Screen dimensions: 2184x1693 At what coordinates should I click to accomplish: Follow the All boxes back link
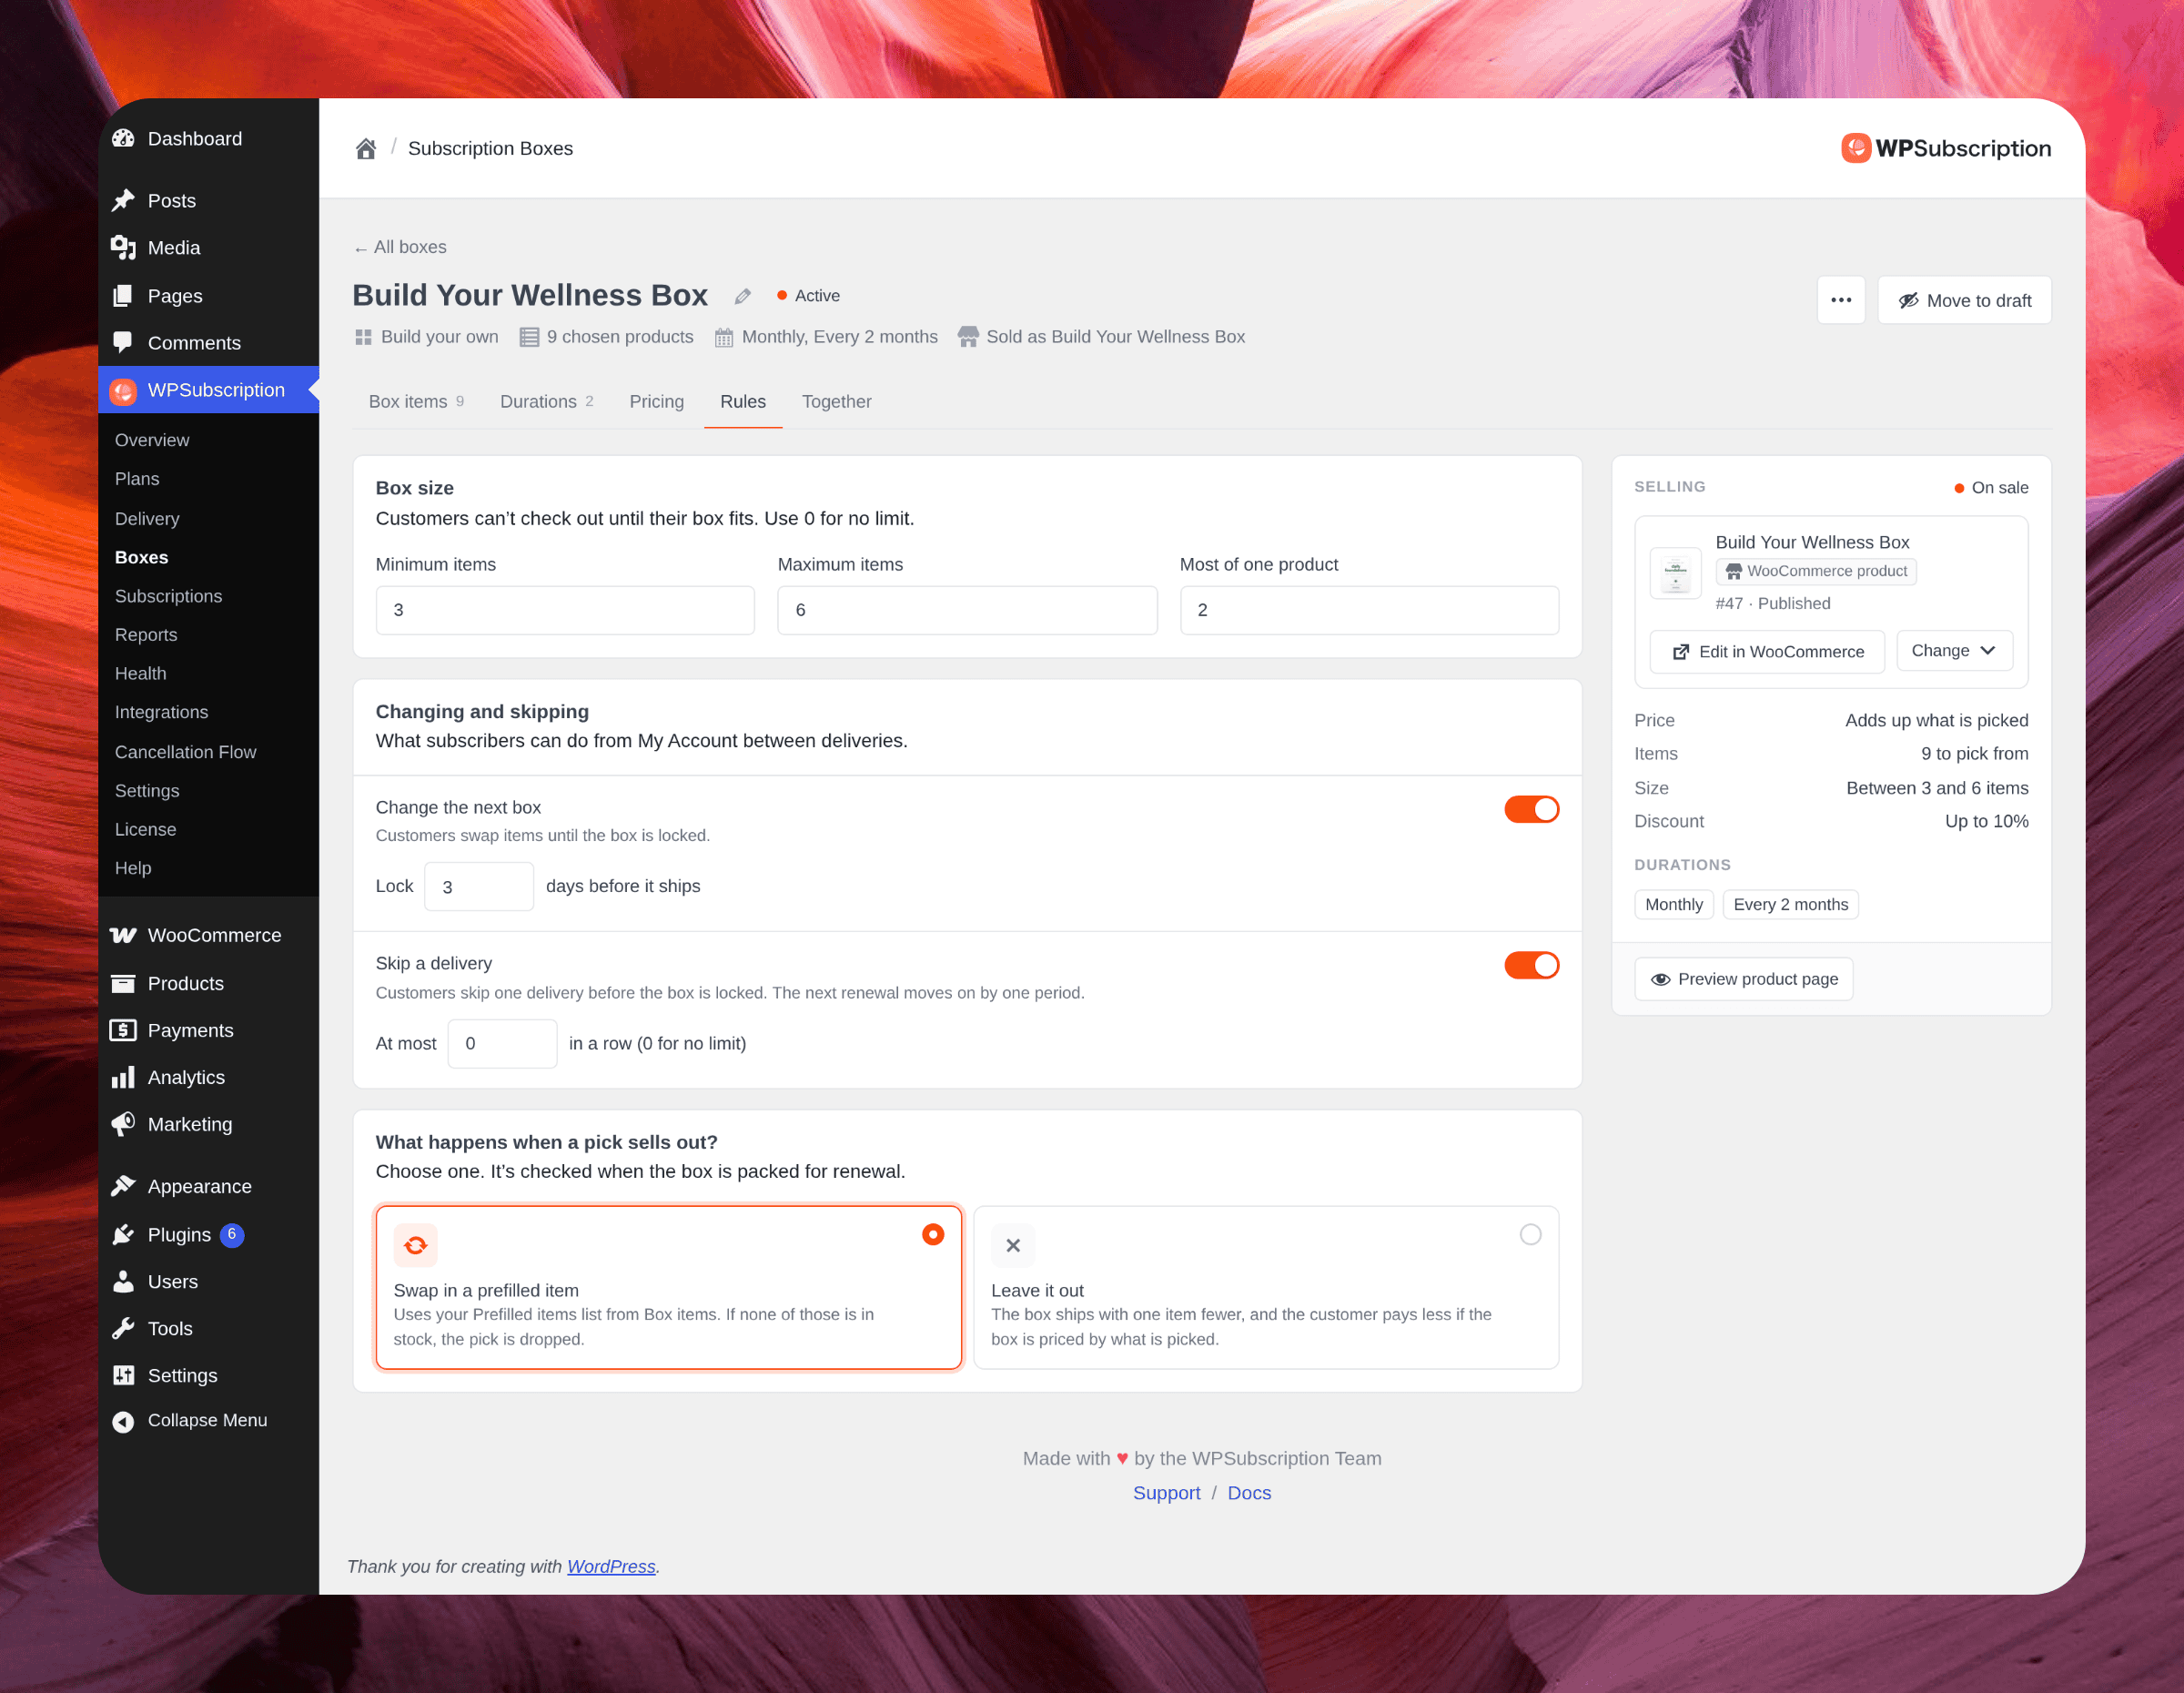(x=400, y=247)
